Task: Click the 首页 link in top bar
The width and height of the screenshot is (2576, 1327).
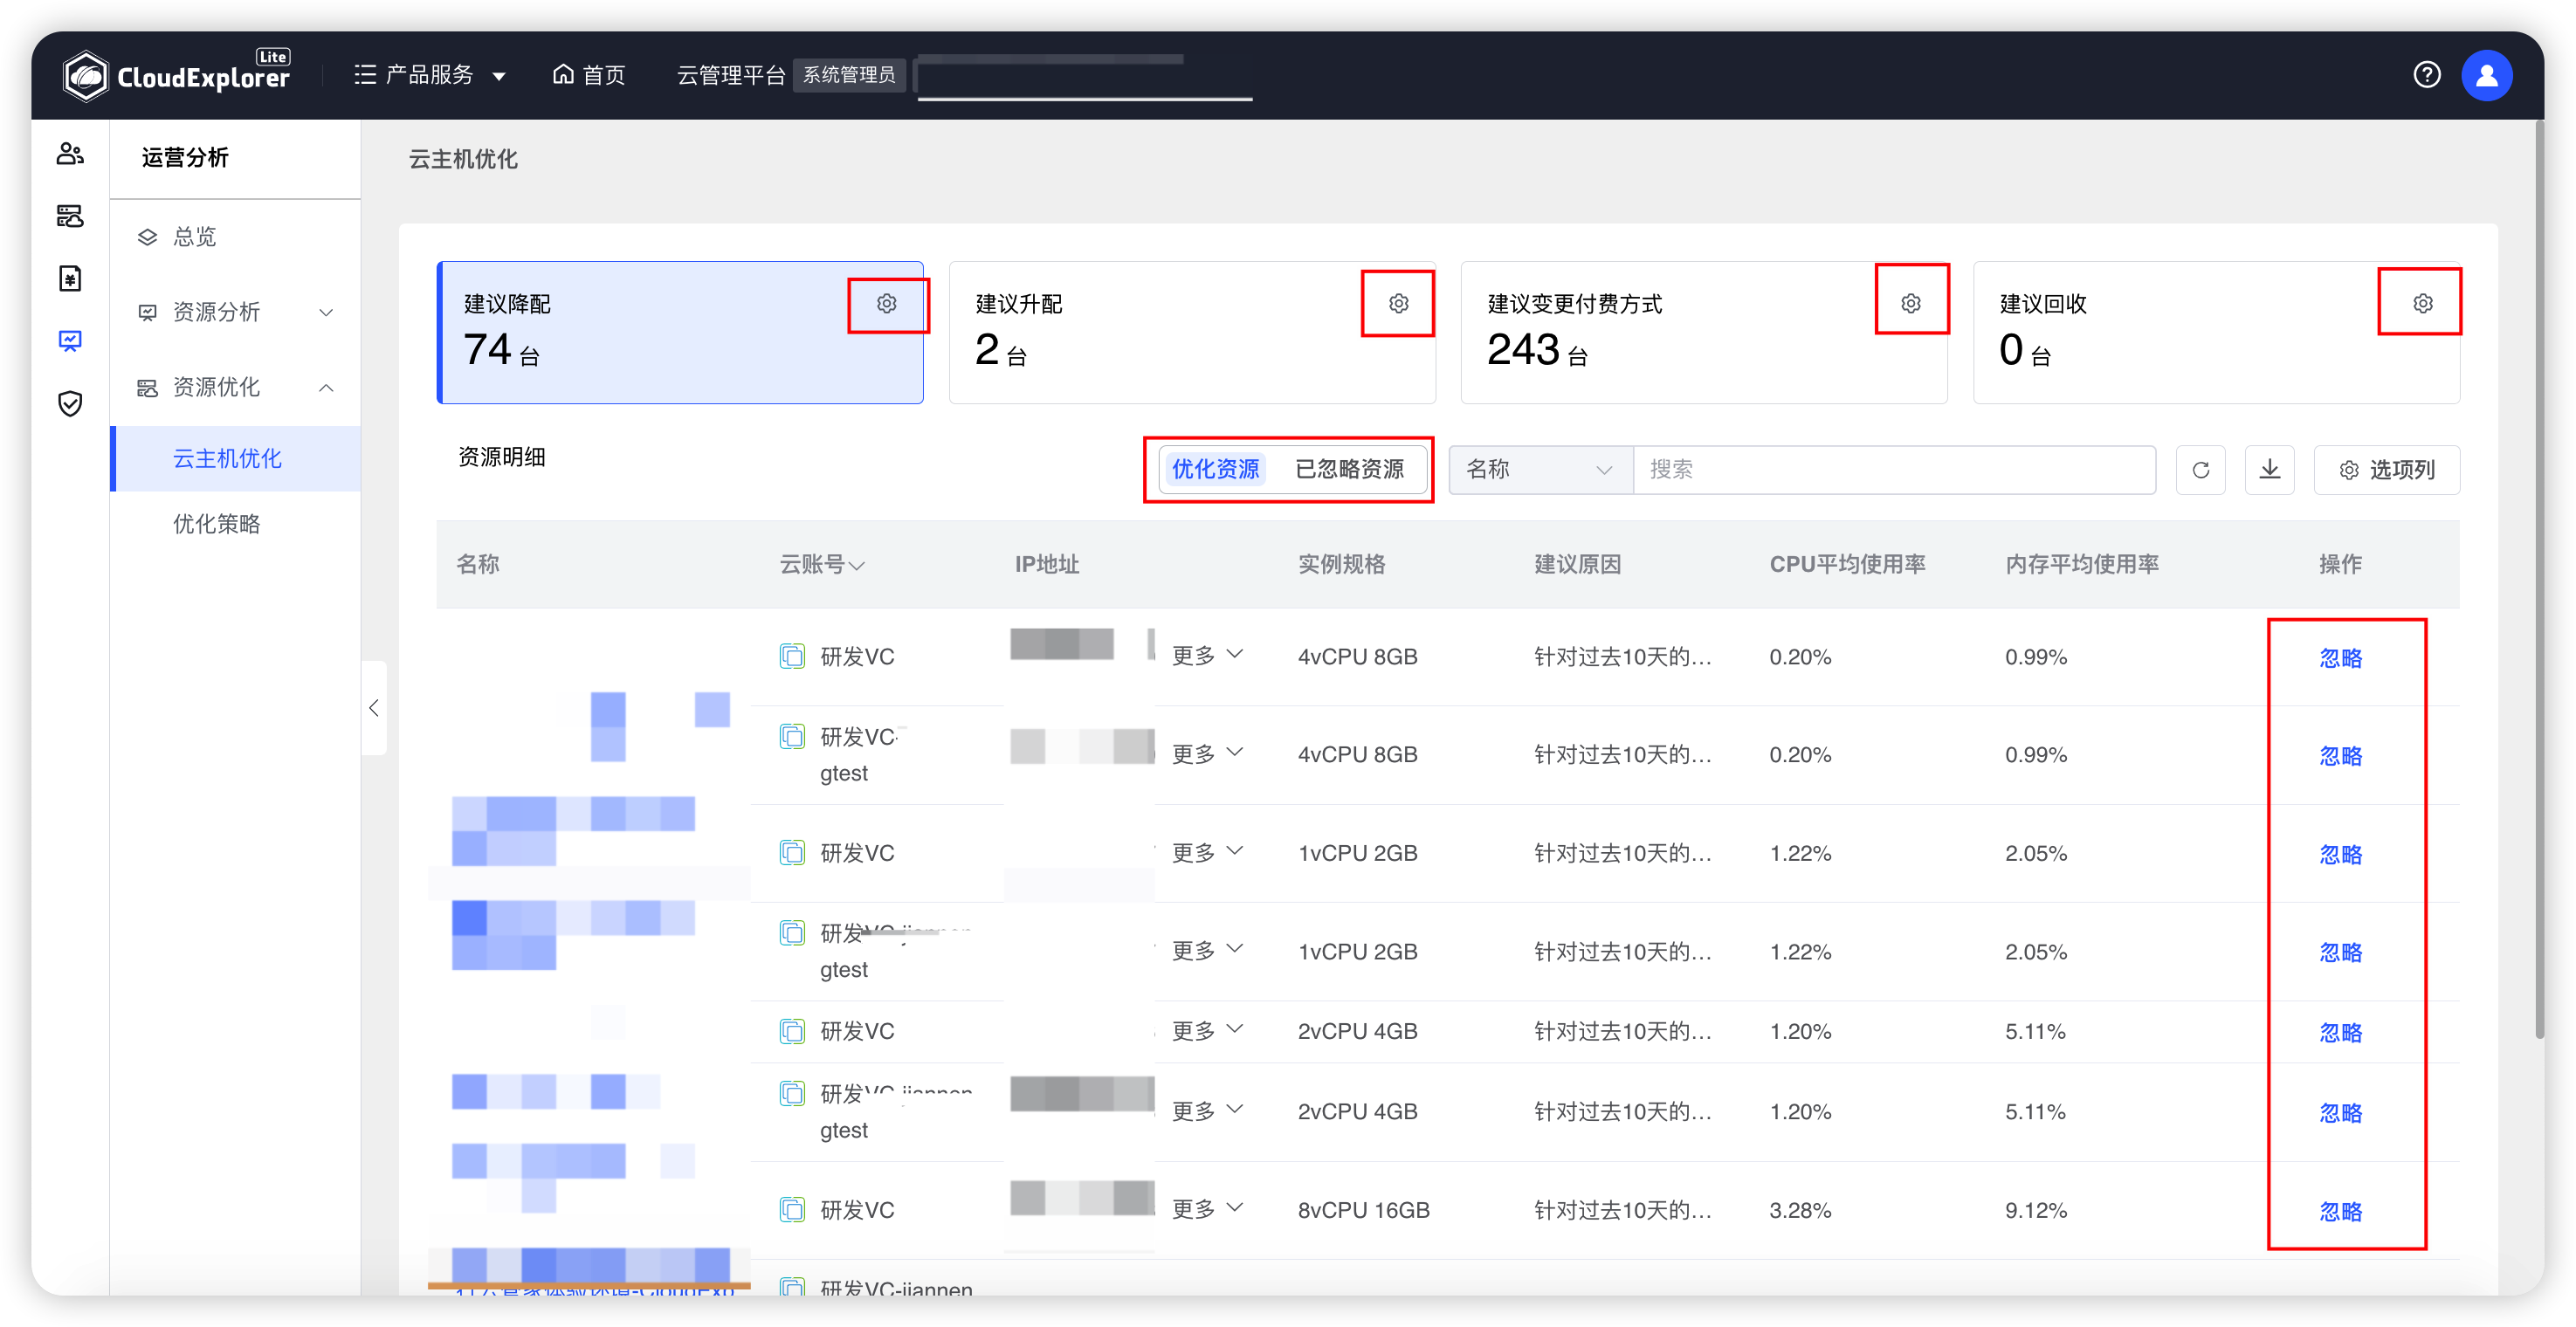Action: pyautogui.click(x=590, y=75)
